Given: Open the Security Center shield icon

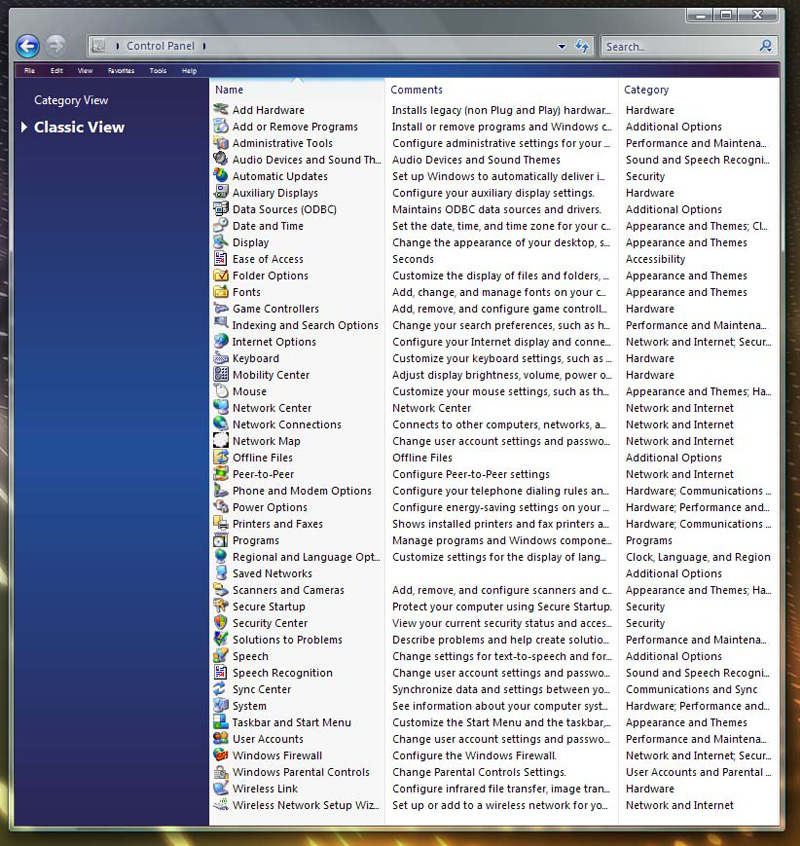Looking at the screenshot, I should click(221, 623).
